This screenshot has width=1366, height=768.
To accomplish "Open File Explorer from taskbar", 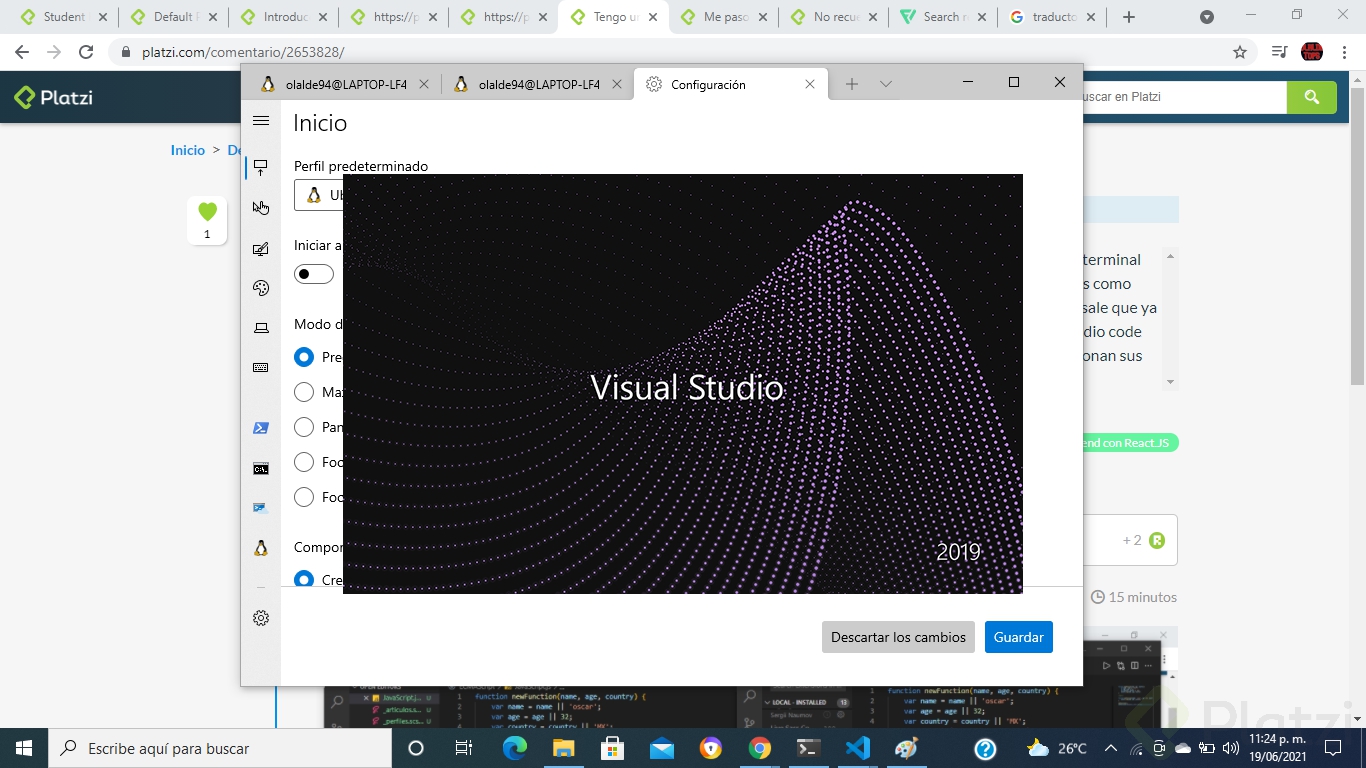I will (x=563, y=748).
